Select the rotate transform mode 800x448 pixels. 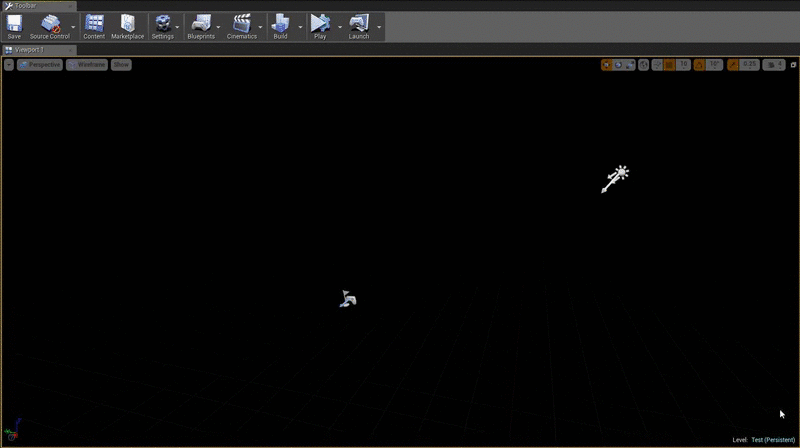[618, 65]
